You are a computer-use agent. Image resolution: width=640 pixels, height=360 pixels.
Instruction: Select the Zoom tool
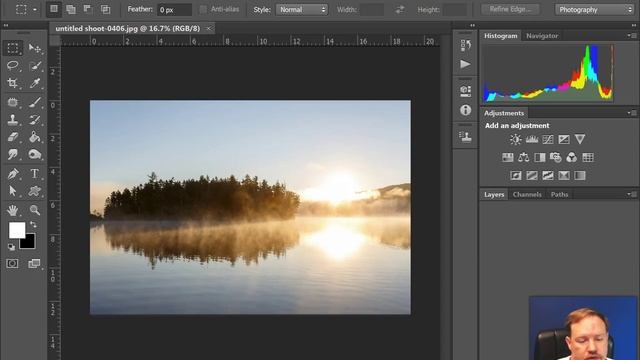click(x=35, y=210)
